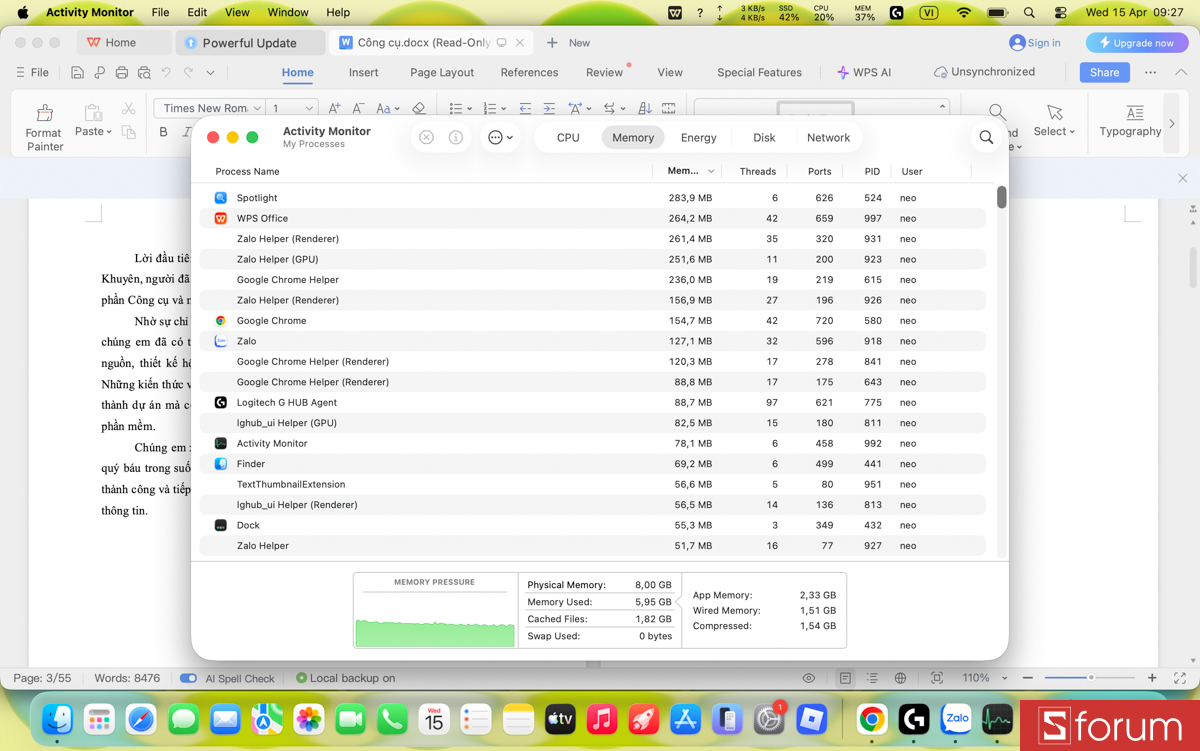Select the Format Painter tool
Screen dimensions: 1200x751
point(43,124)
